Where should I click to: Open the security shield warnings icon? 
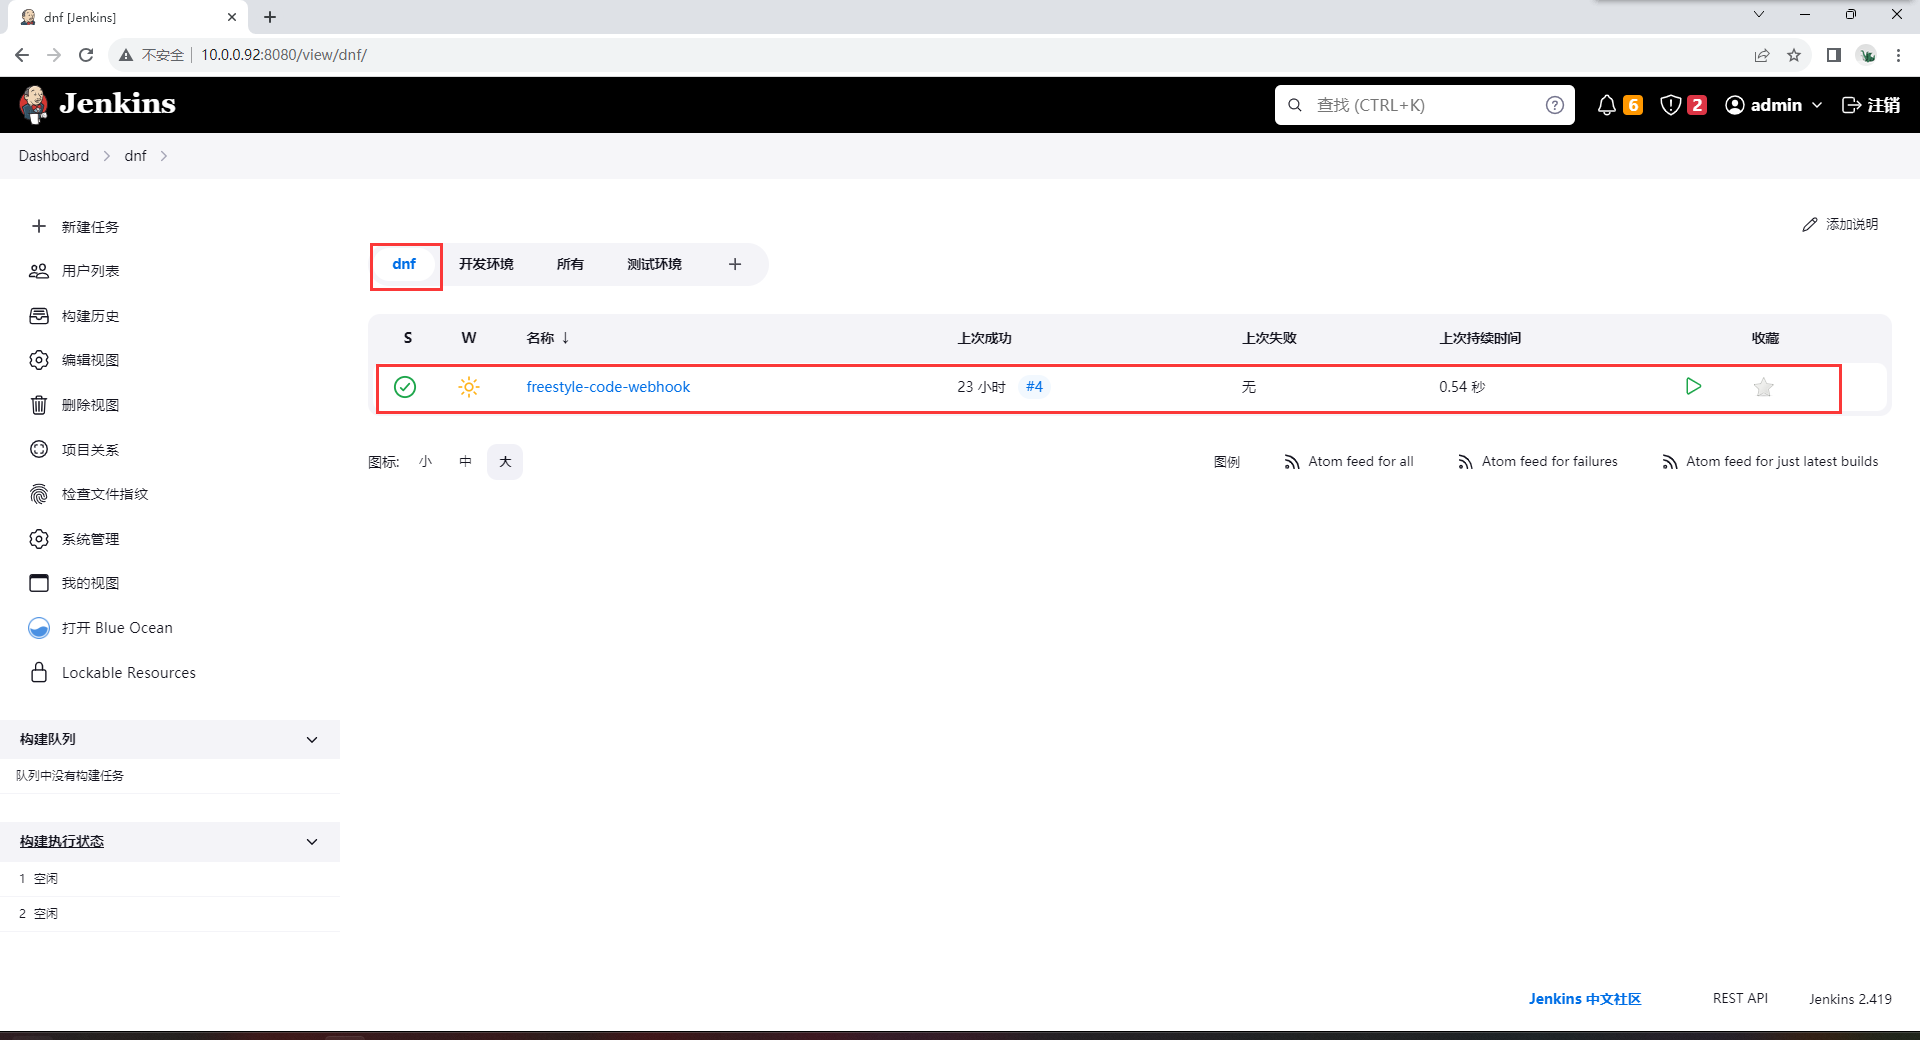pyautogui.click(x=1670, y=105)
